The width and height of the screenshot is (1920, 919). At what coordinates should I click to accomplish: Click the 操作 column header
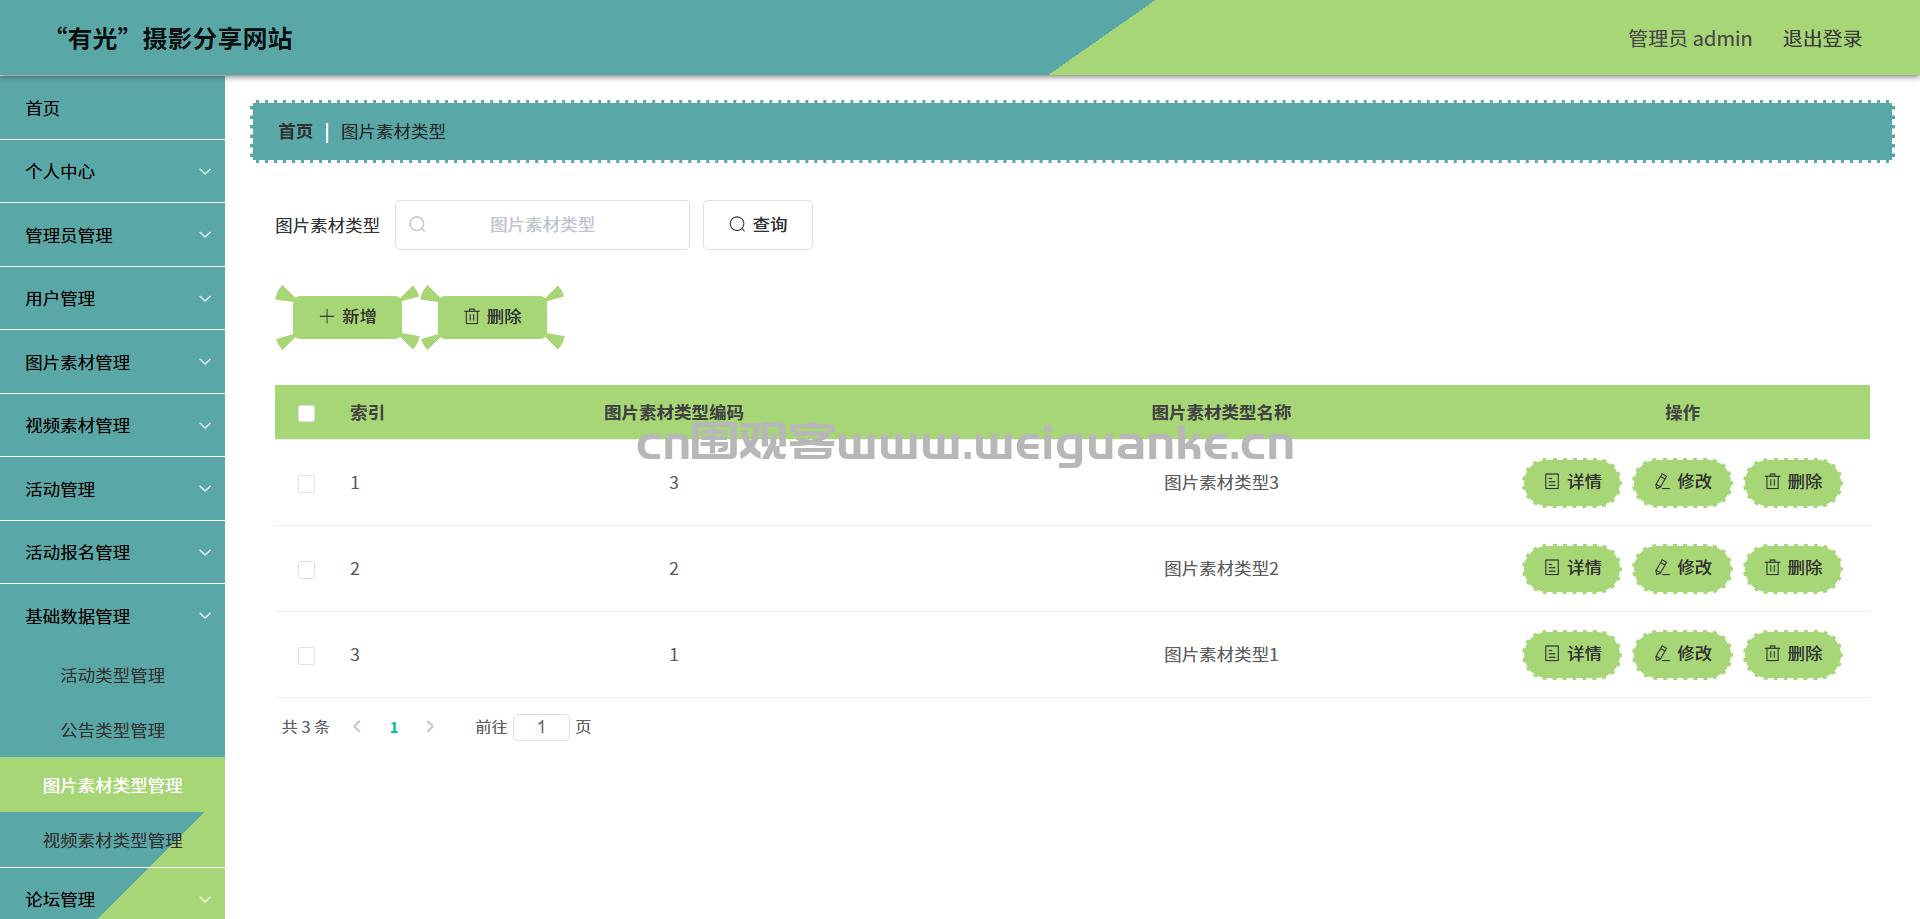point(1682,413)
